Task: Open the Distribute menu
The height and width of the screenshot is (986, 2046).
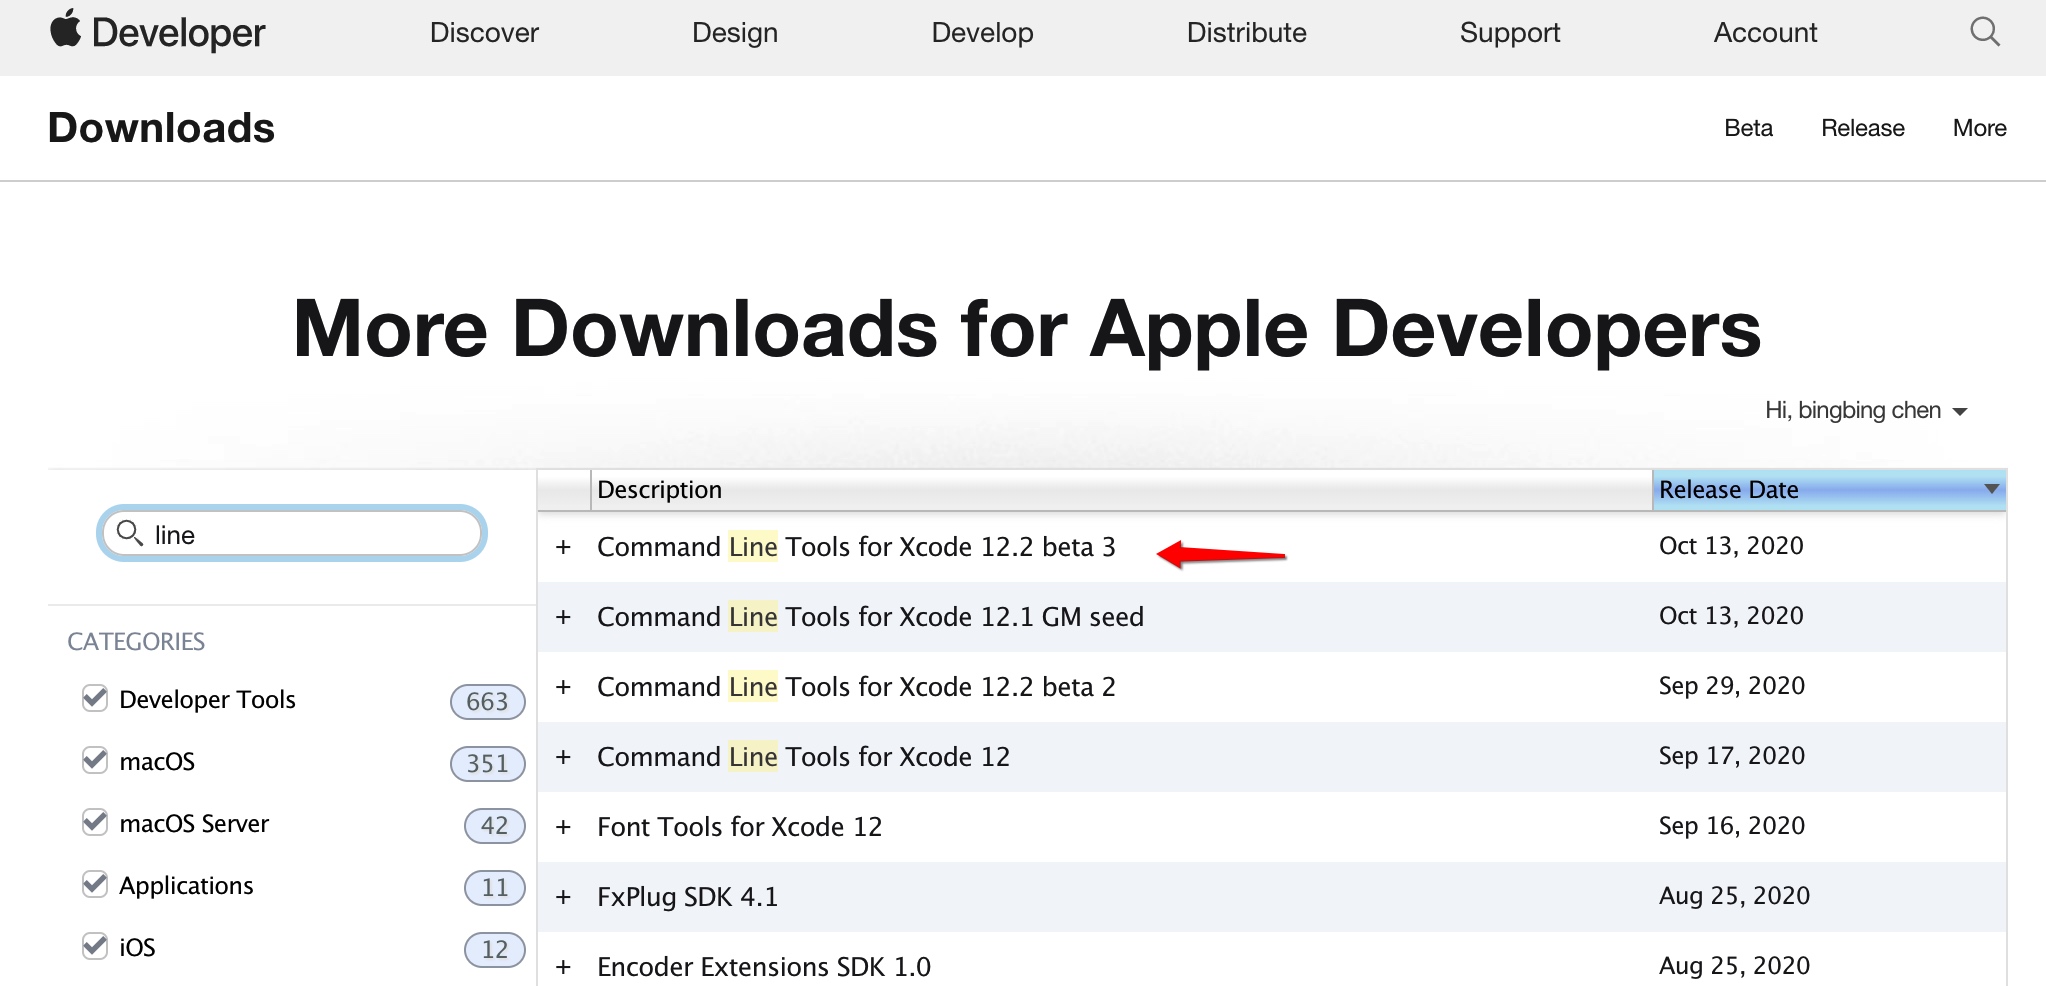Action: point(1246,33)
